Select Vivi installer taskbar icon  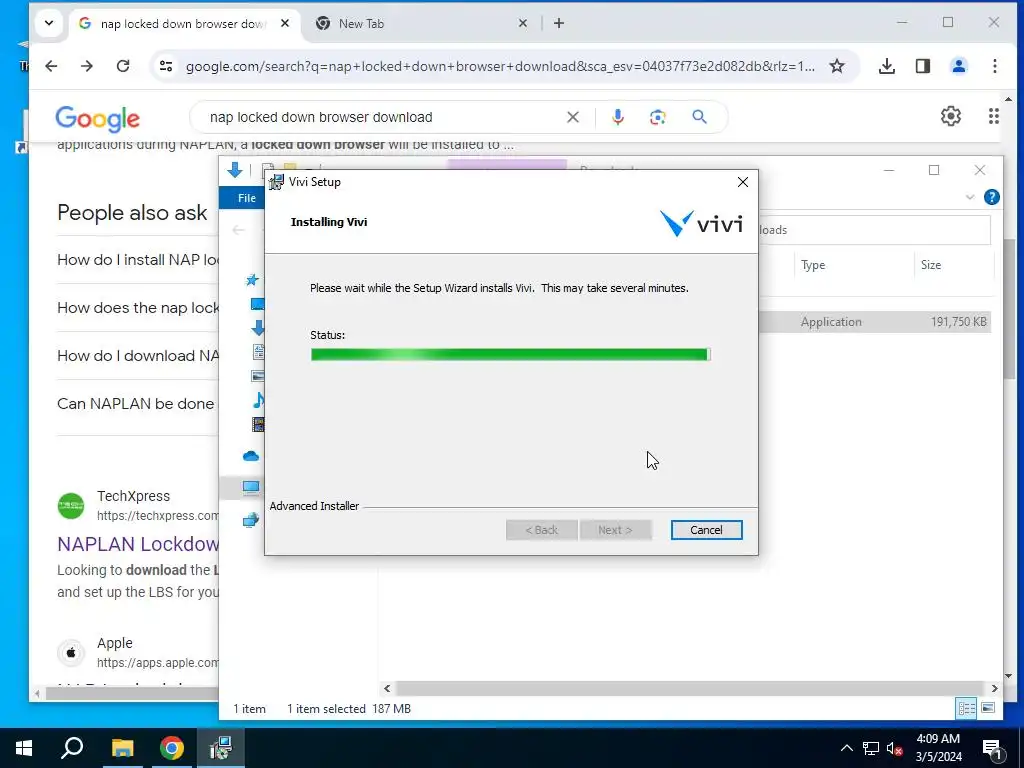(221, 748)
